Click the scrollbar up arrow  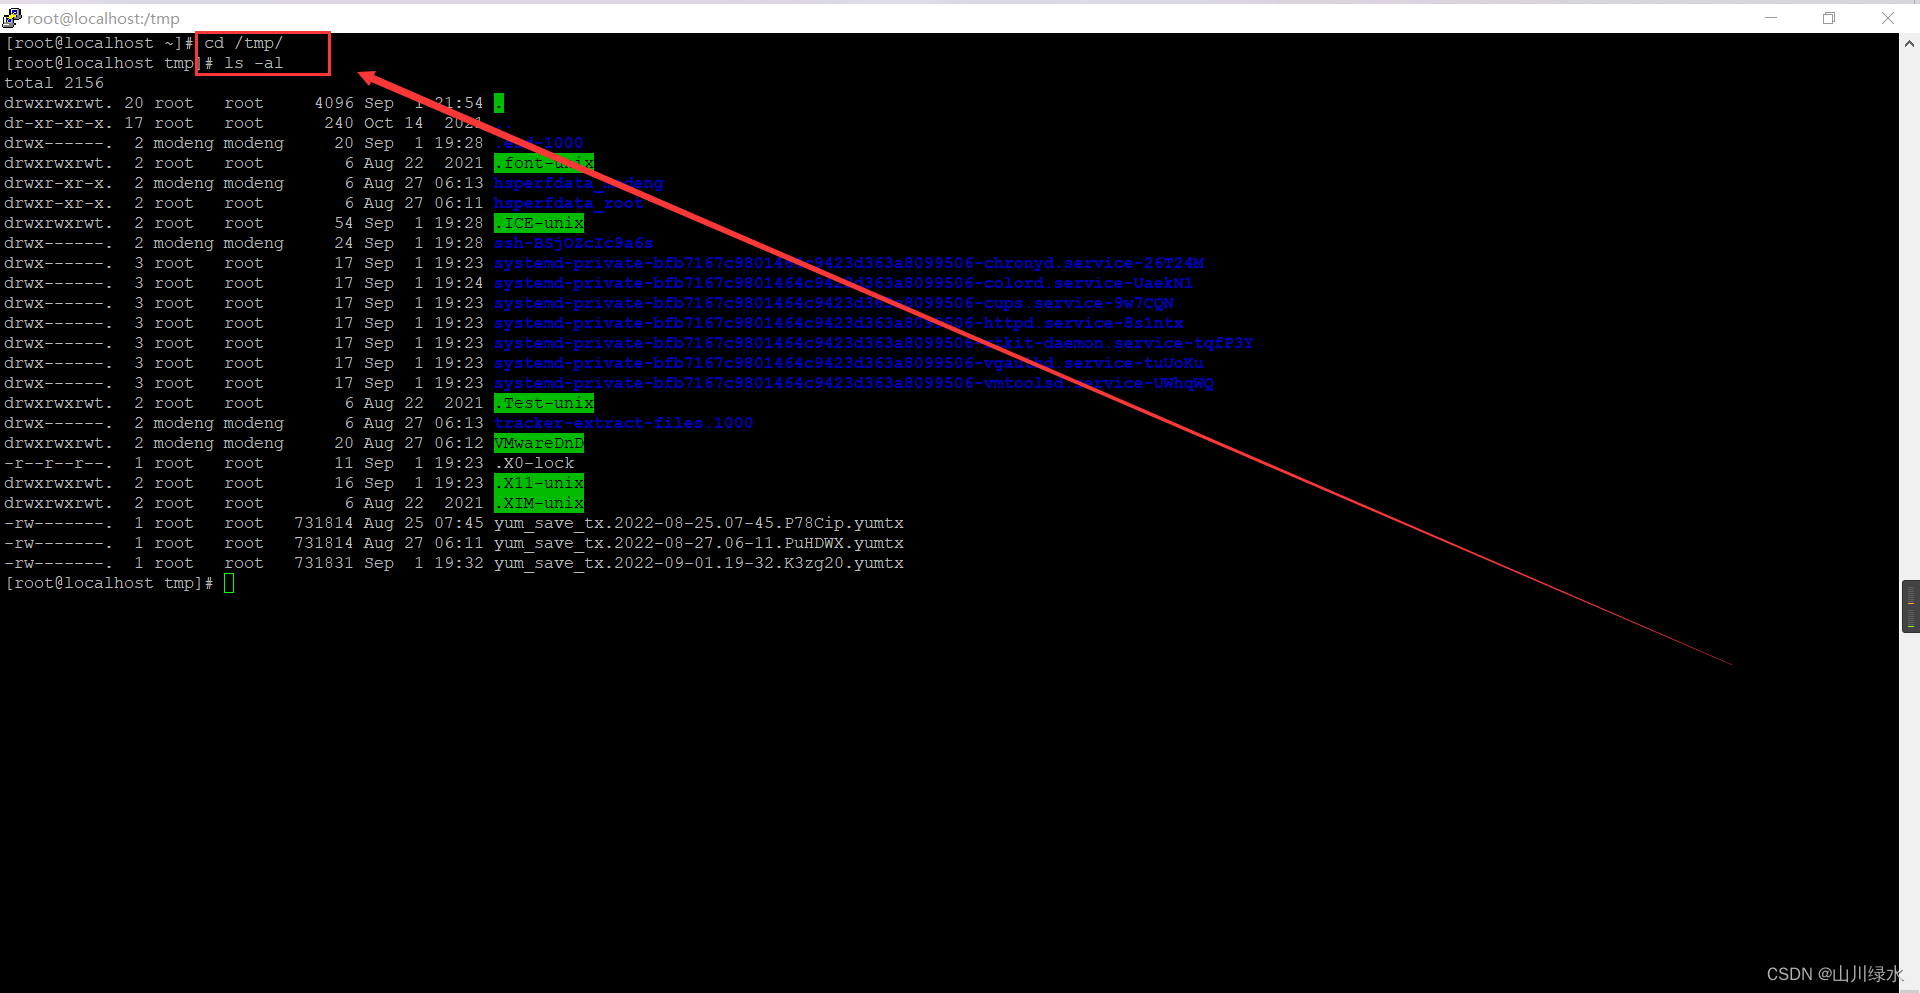(1909, 43)
